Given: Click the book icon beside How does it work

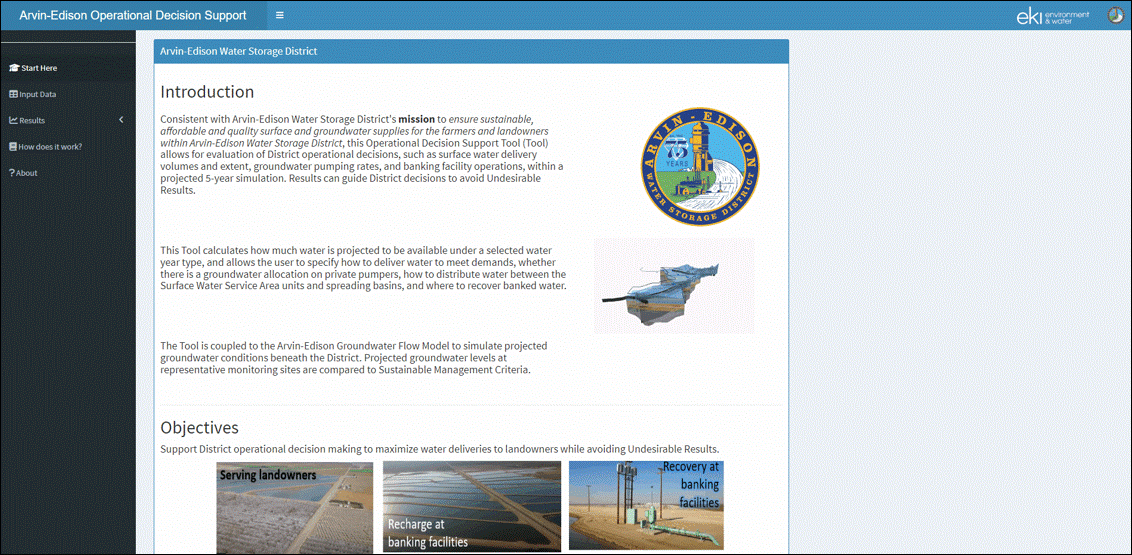Looking at the screenshot, I should [x=13, y=147].
